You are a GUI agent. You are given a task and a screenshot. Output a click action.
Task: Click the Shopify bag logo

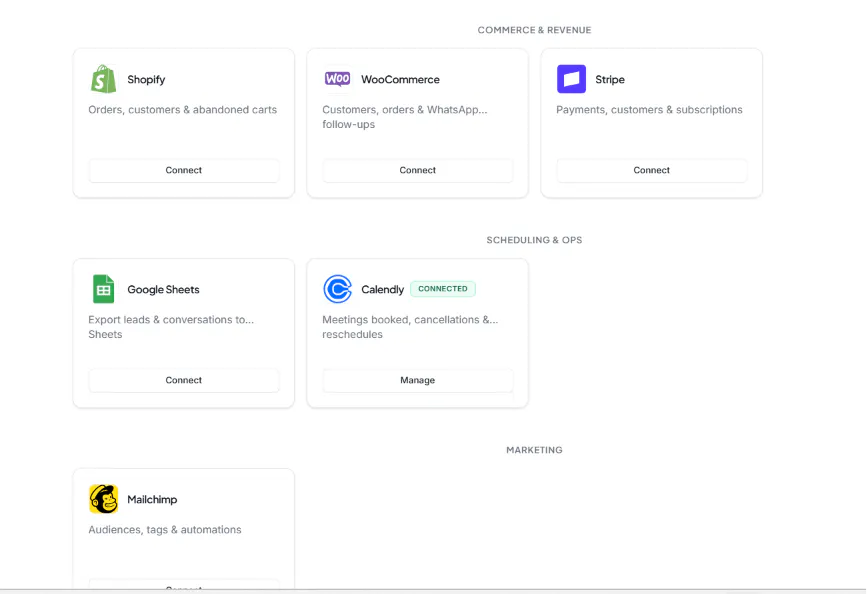[x=103, y=79]
